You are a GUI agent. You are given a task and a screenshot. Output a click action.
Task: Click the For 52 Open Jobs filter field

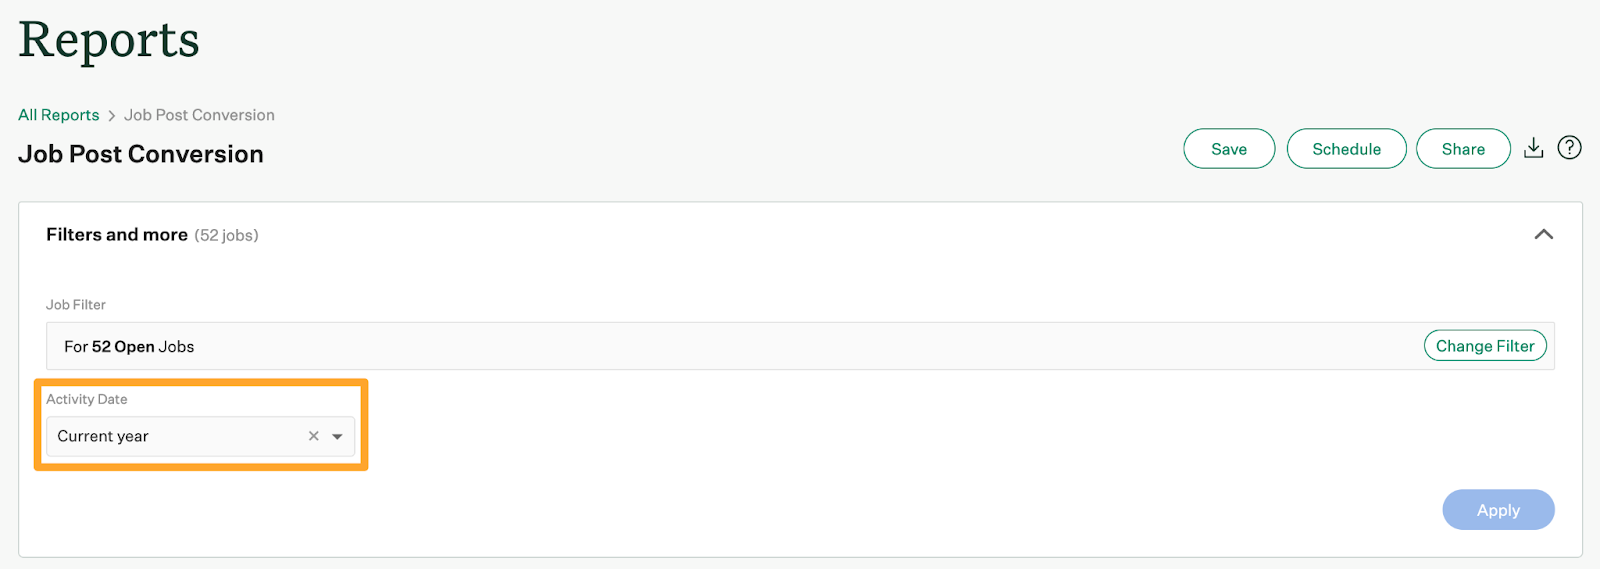800,346
